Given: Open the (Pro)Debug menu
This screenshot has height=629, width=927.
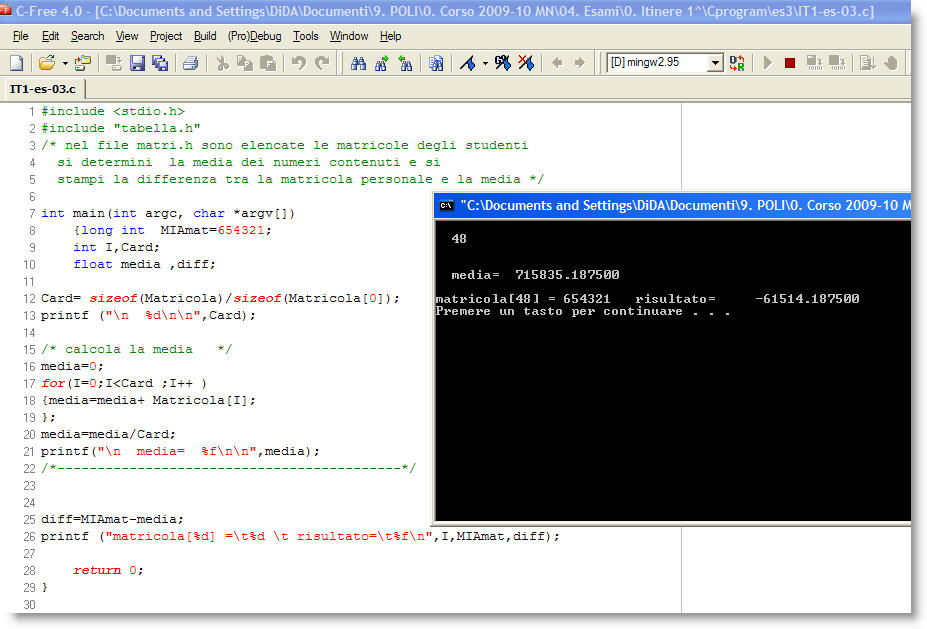Looking at the screenshot, I should tap(255, 36).
